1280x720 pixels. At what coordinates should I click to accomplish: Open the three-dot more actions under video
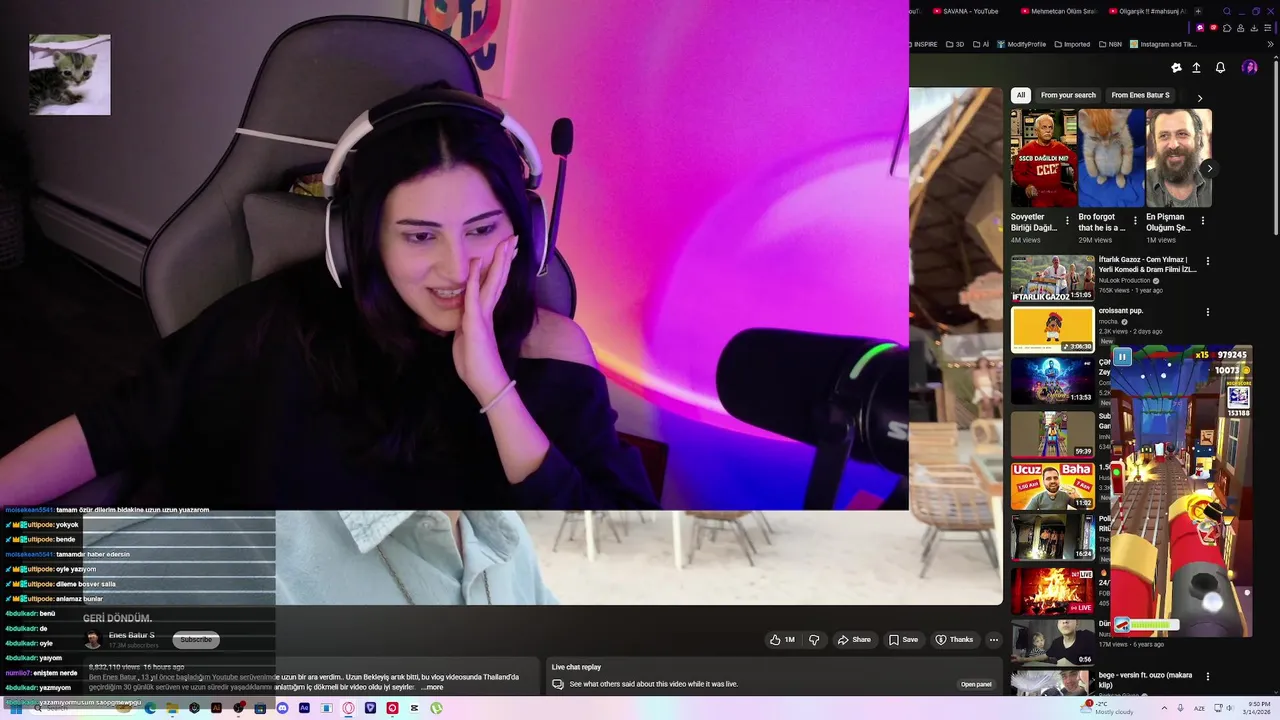(x=993, y=640)
